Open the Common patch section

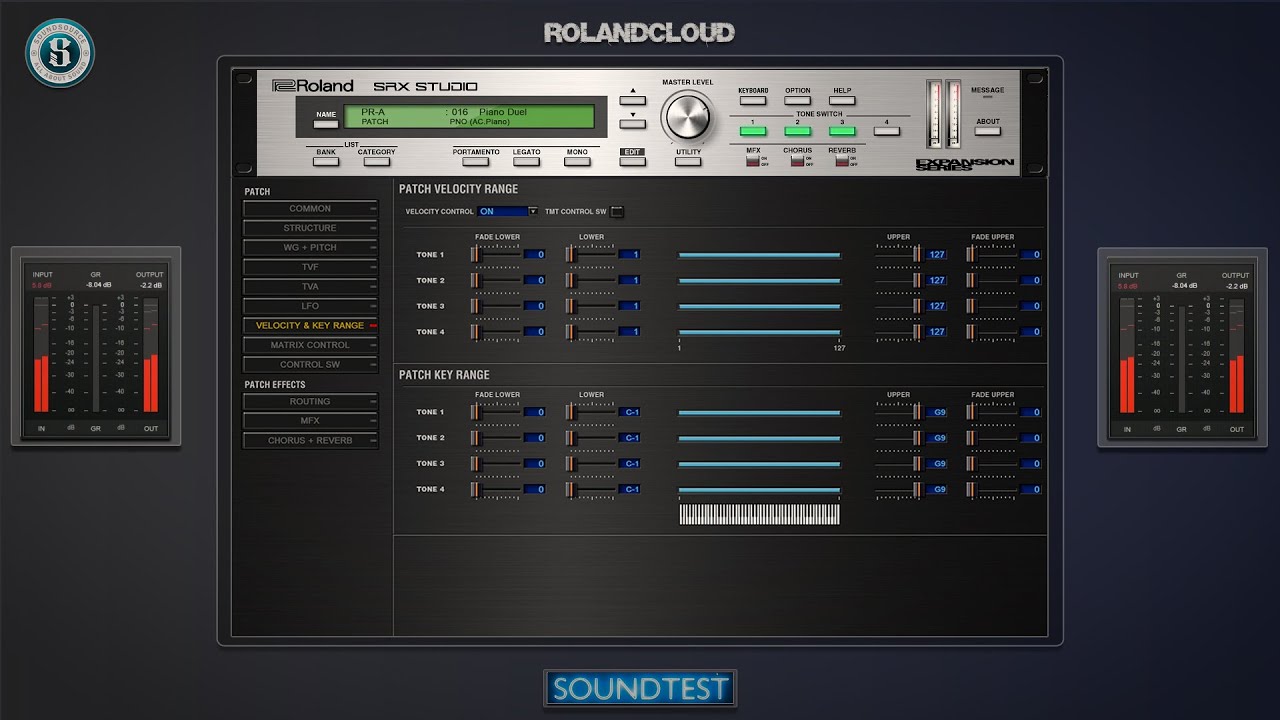pos(310,209)
